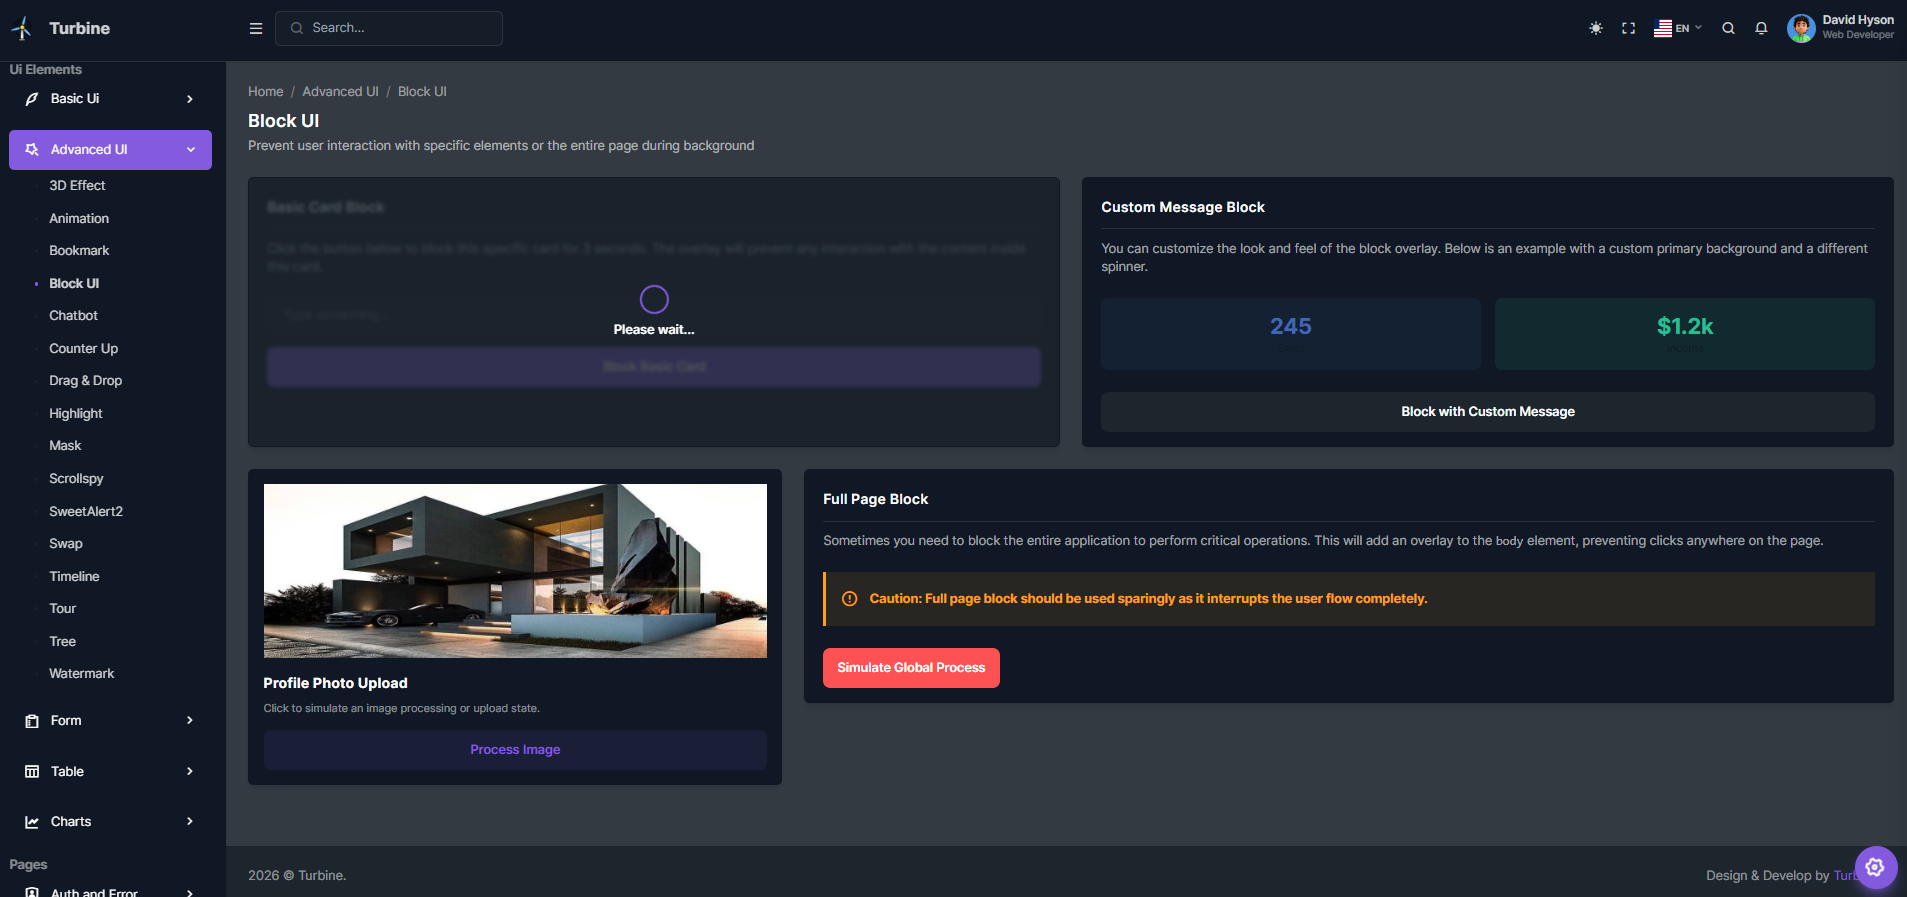Screen dimensions: 1907x897
Task: Open the floating settings gear button
Action: (1875, 867)
